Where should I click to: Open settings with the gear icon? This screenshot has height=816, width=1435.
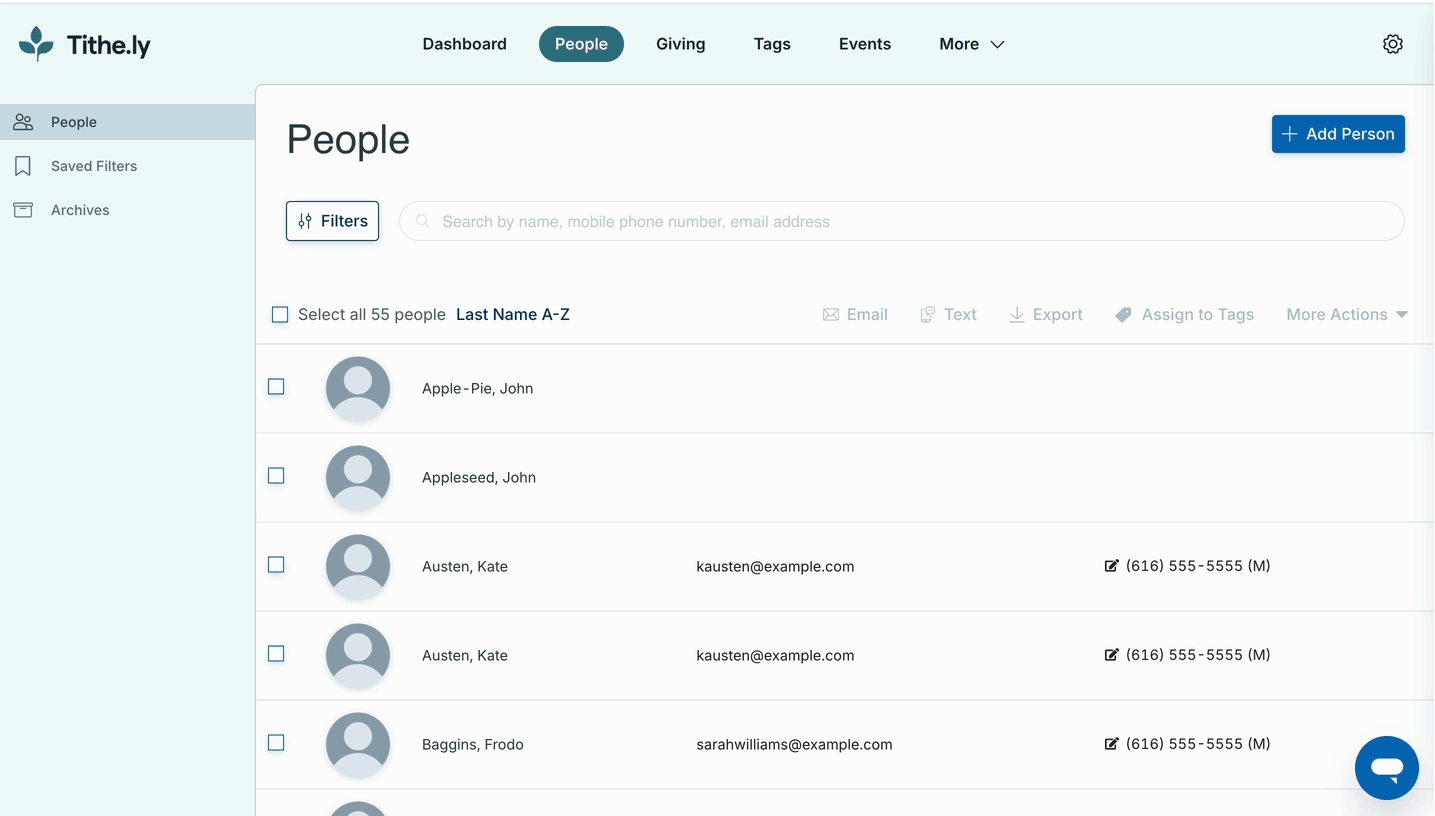(x=1393, y=44)
